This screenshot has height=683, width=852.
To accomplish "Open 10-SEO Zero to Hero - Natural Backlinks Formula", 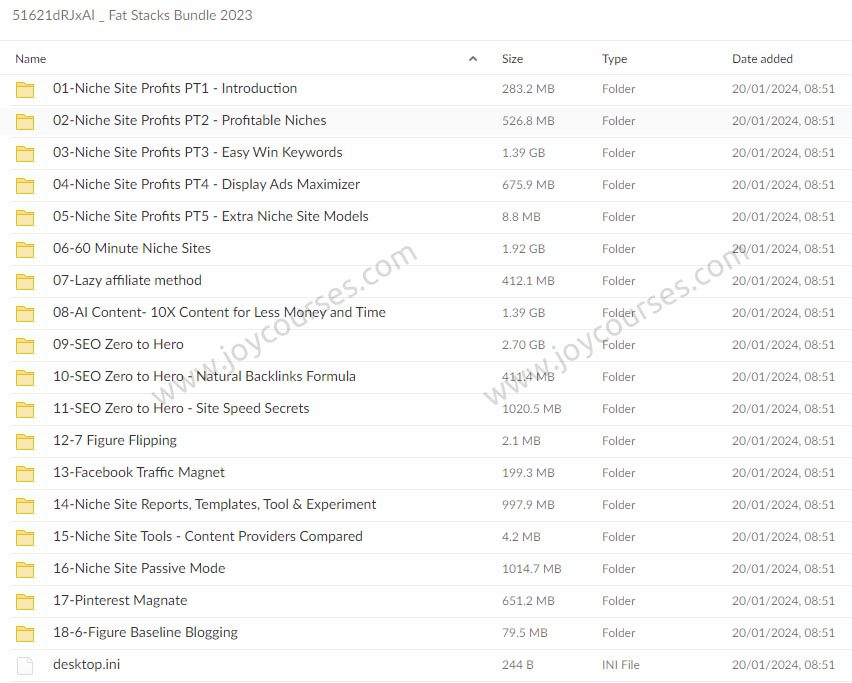I will (204, 377).
